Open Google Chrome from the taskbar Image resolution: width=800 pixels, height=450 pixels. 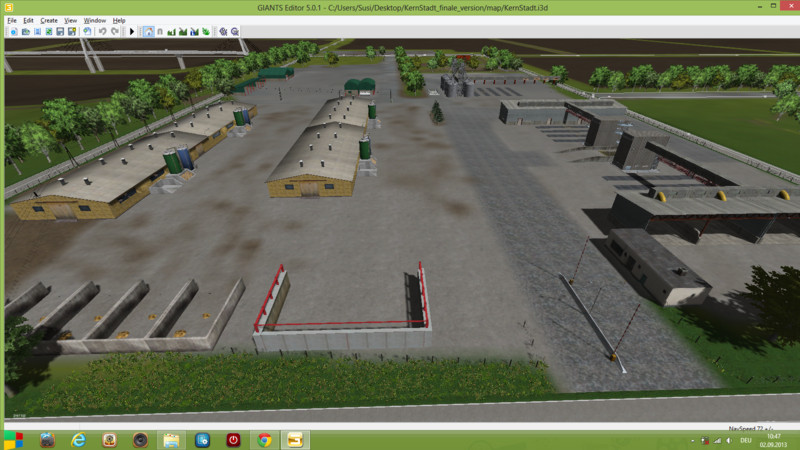click(x=264, y=439)
